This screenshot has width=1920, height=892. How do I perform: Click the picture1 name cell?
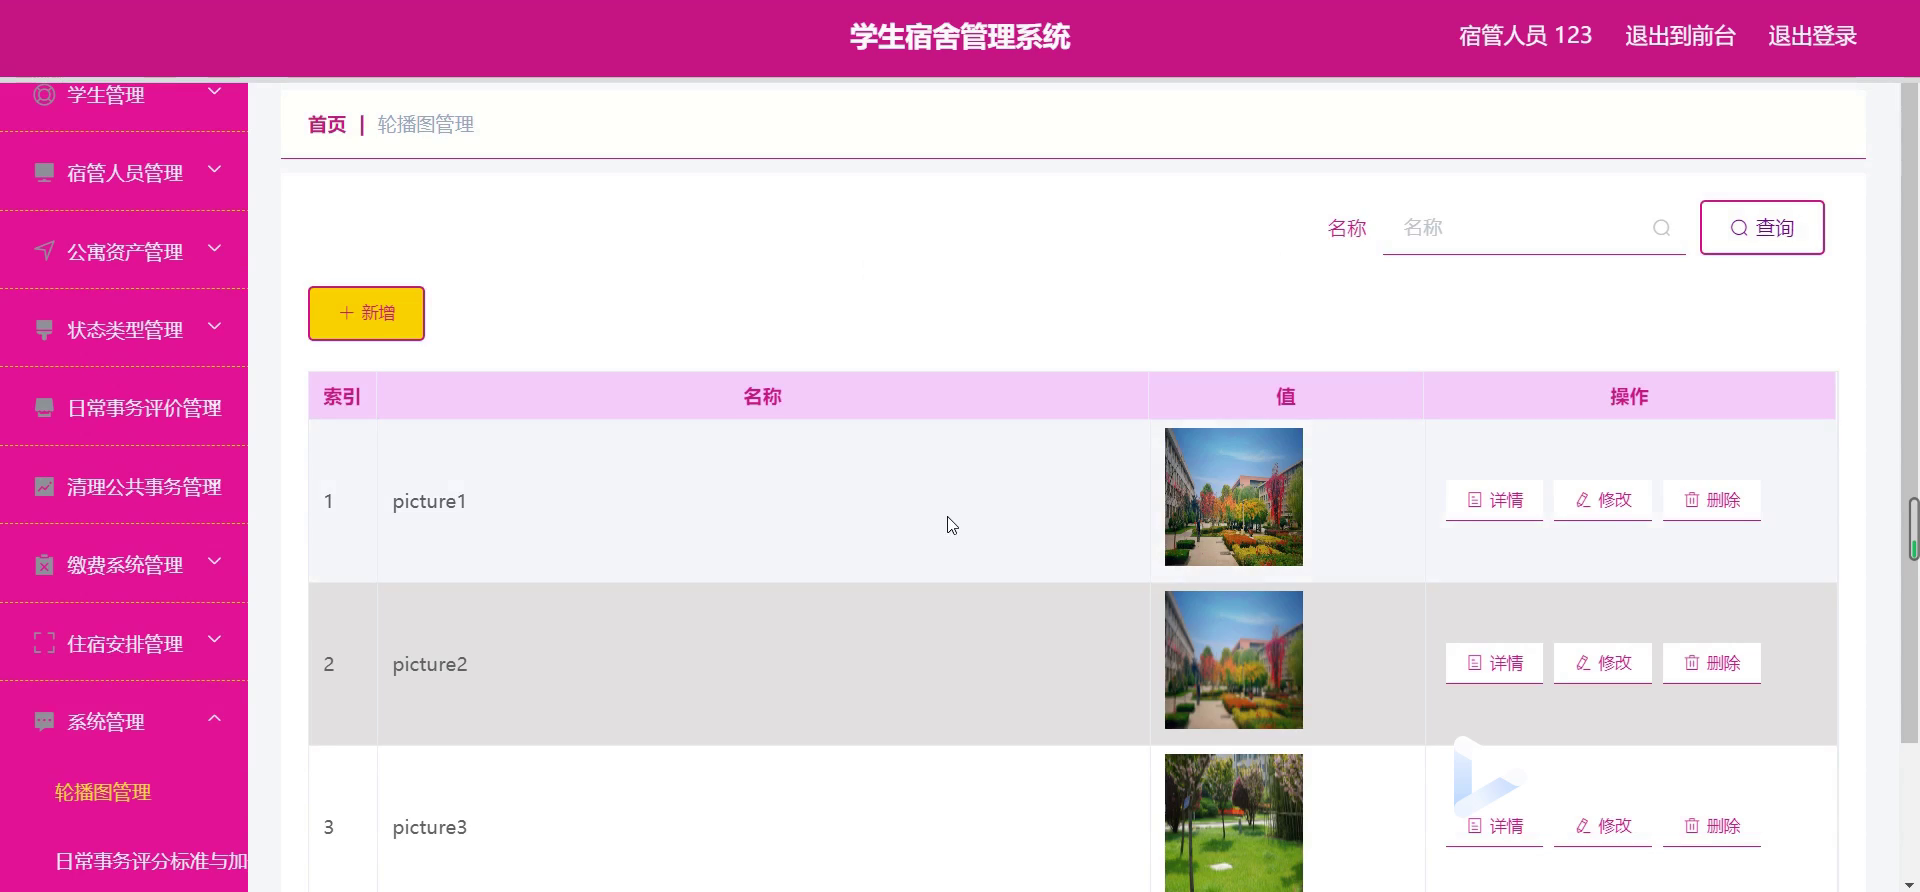point(763,501)
